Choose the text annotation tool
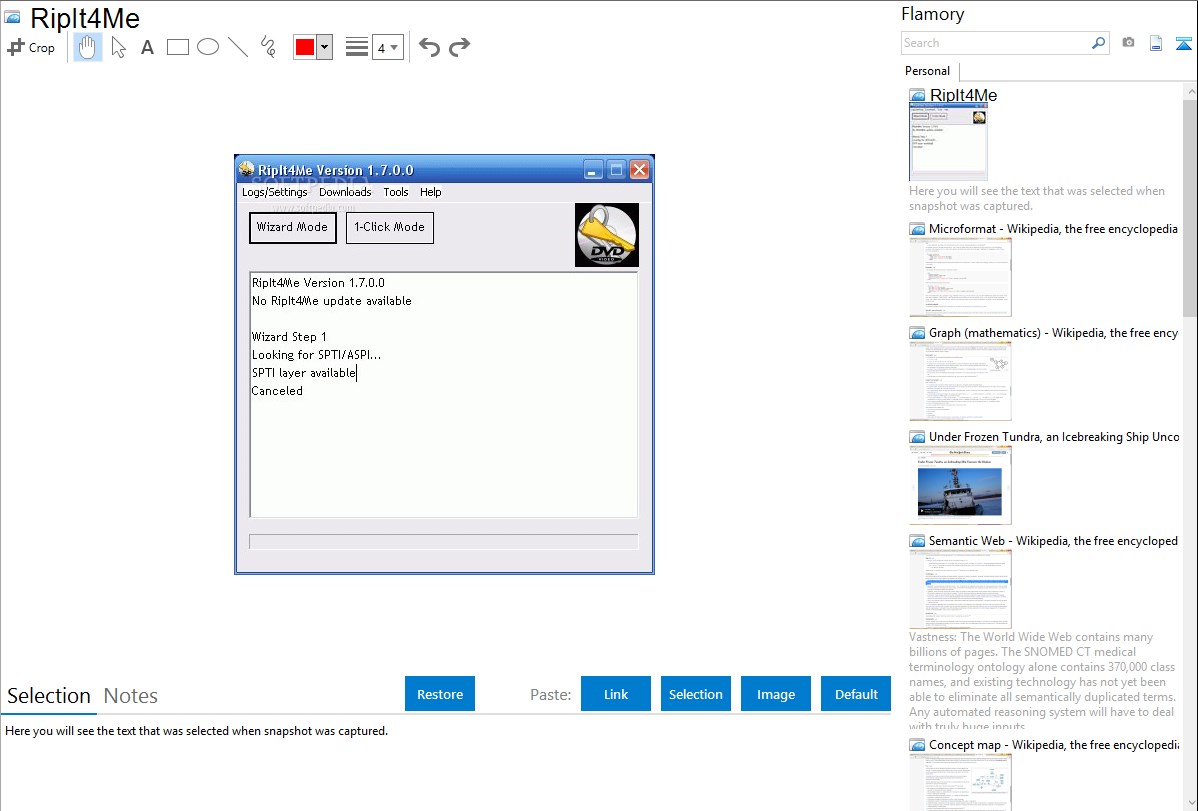The width and height of the screenshot is (1198, 811). pos(147,47)
